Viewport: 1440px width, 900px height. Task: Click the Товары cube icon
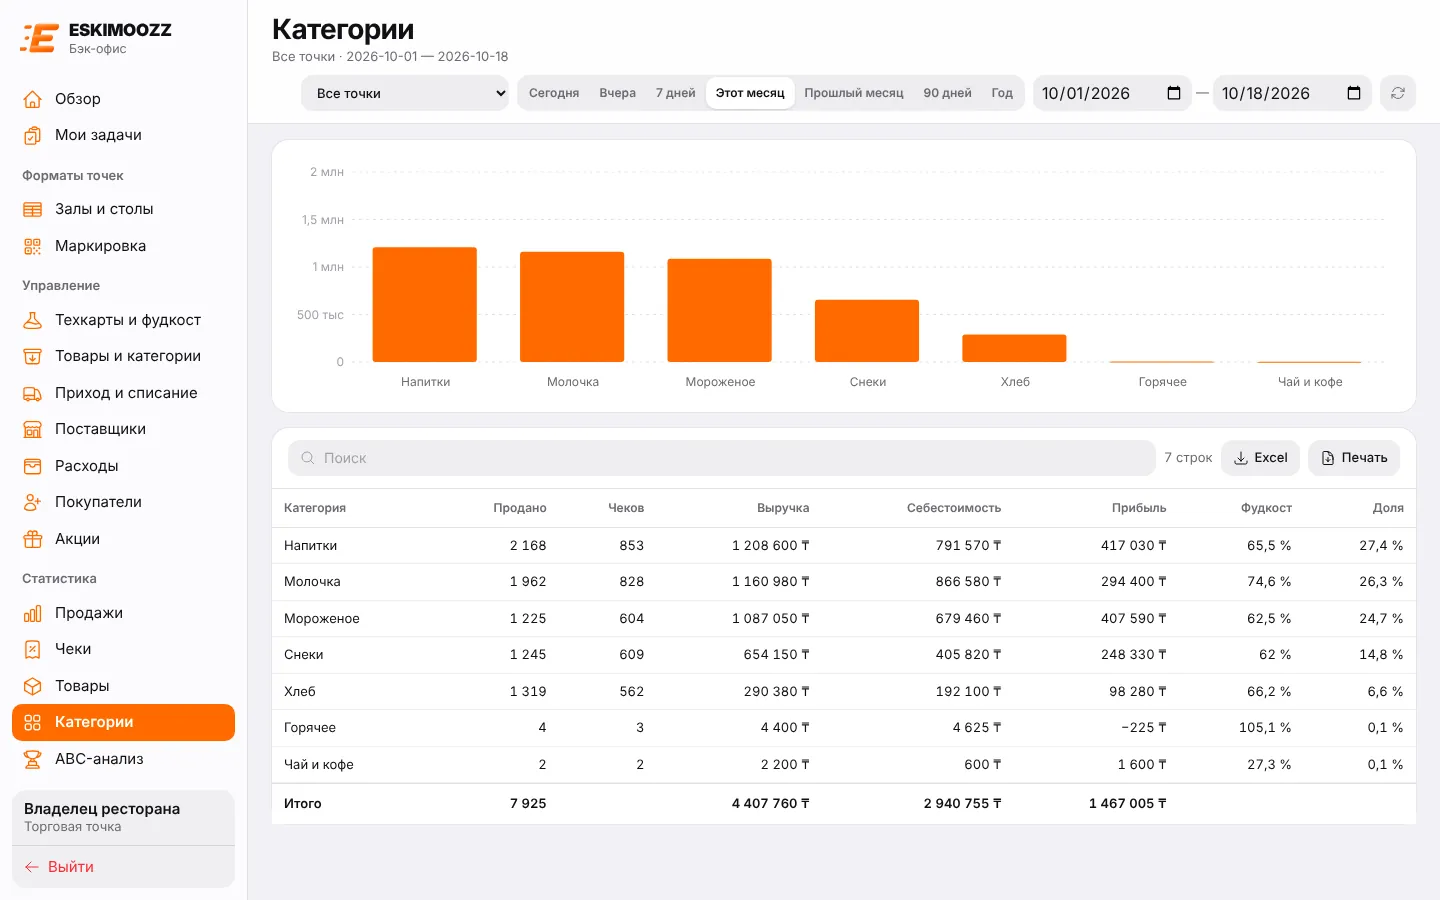(33, 686)
